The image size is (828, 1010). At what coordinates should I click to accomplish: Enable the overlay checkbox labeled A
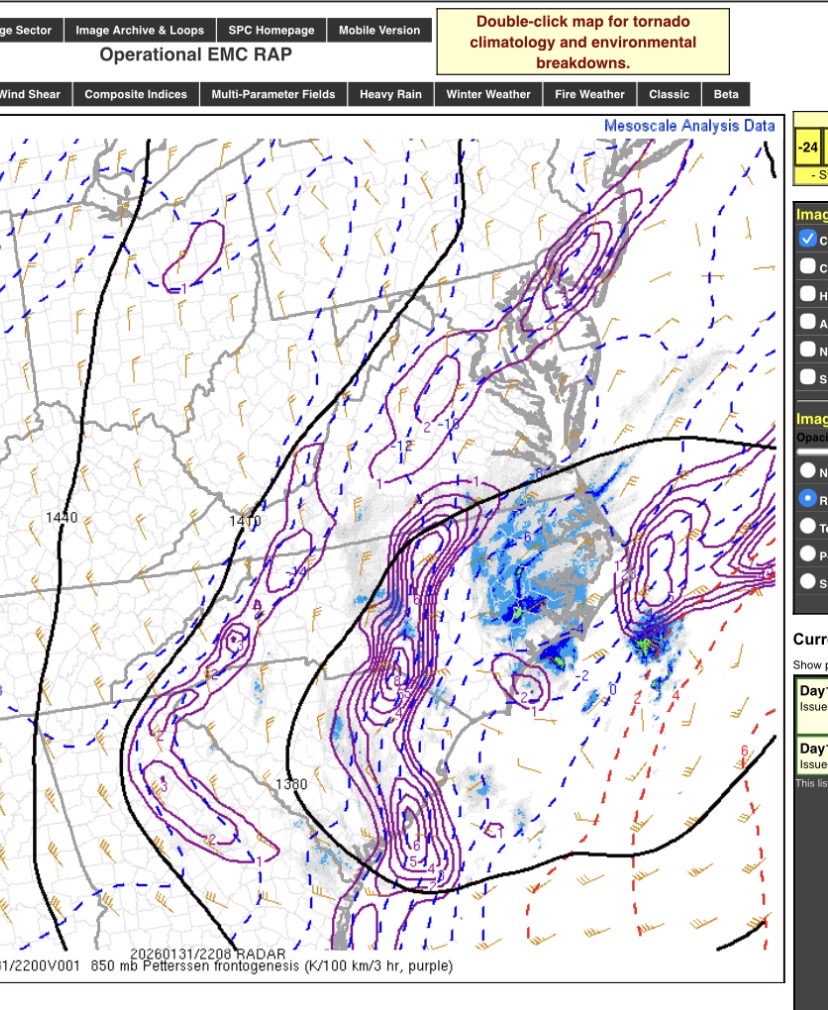(808, 322)
